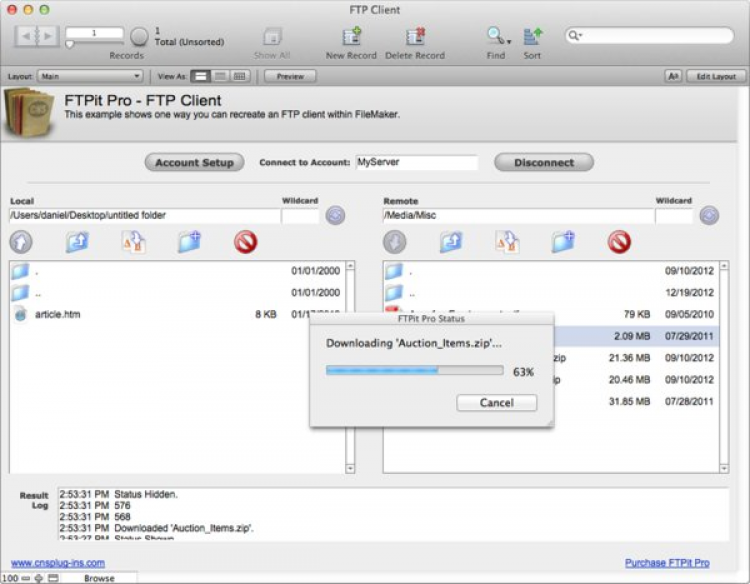The height and width of the screenshot is (584, 750).
Task: Click the toolbar quick search field
Action: click(649, 35)
